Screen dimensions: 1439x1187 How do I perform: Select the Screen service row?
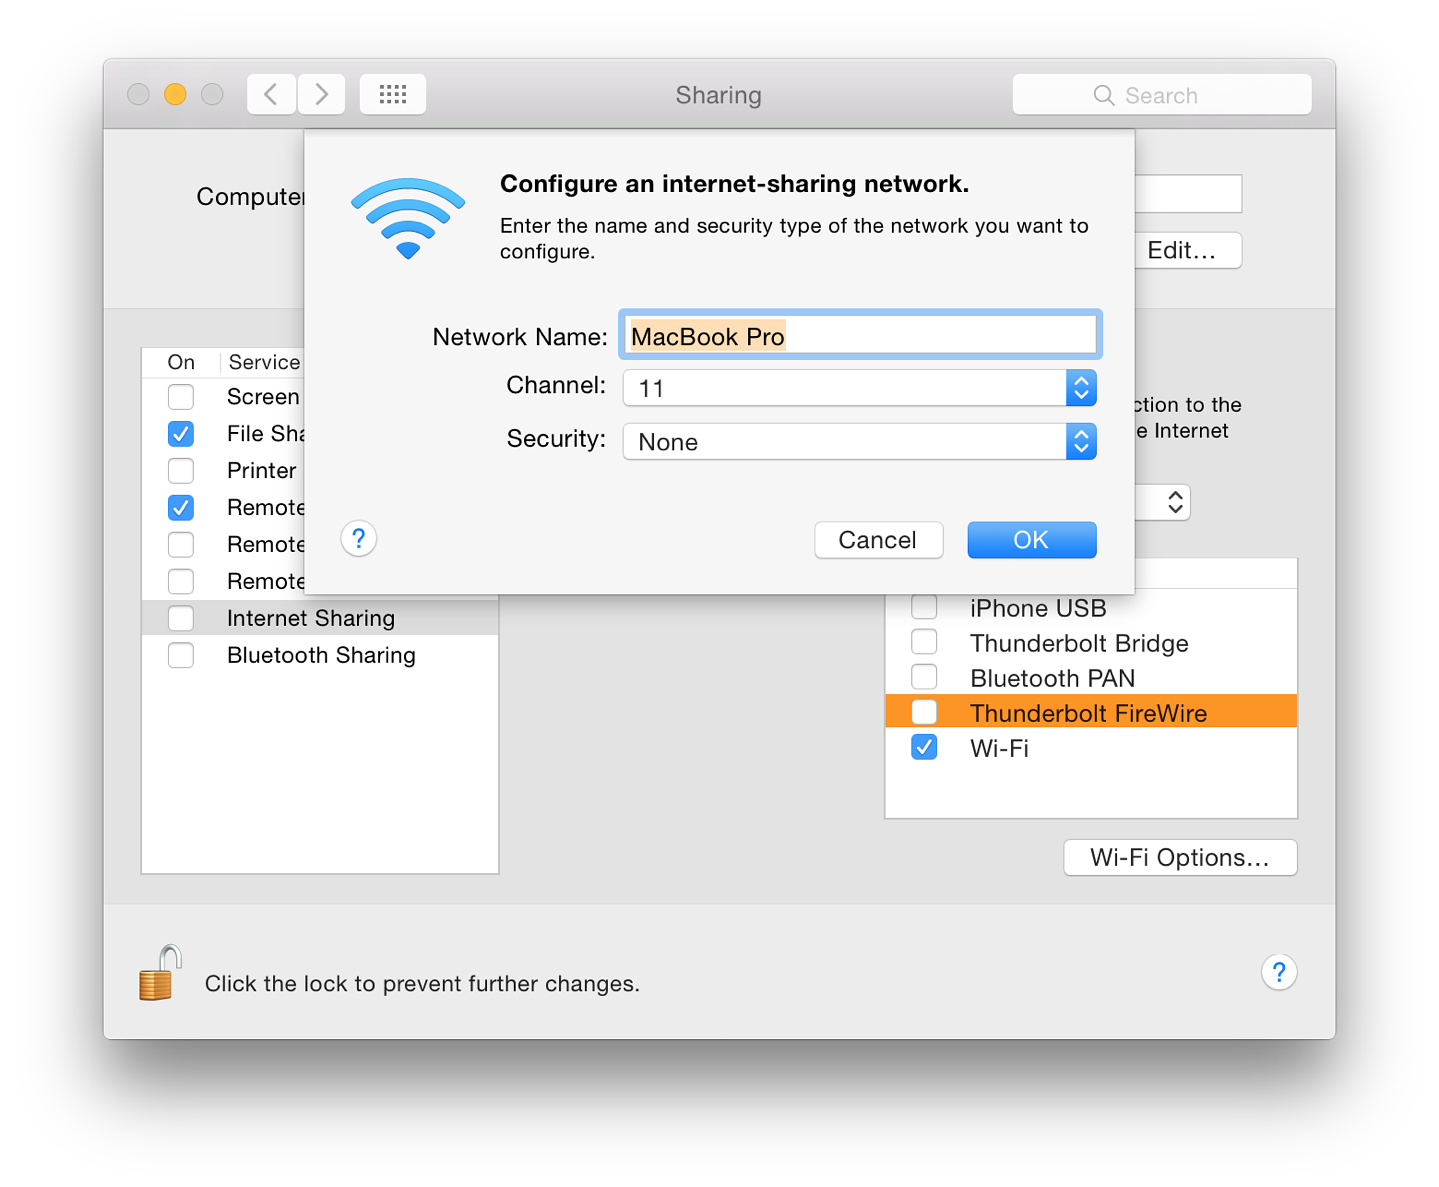pyautogui.click(x=223, y=397)
